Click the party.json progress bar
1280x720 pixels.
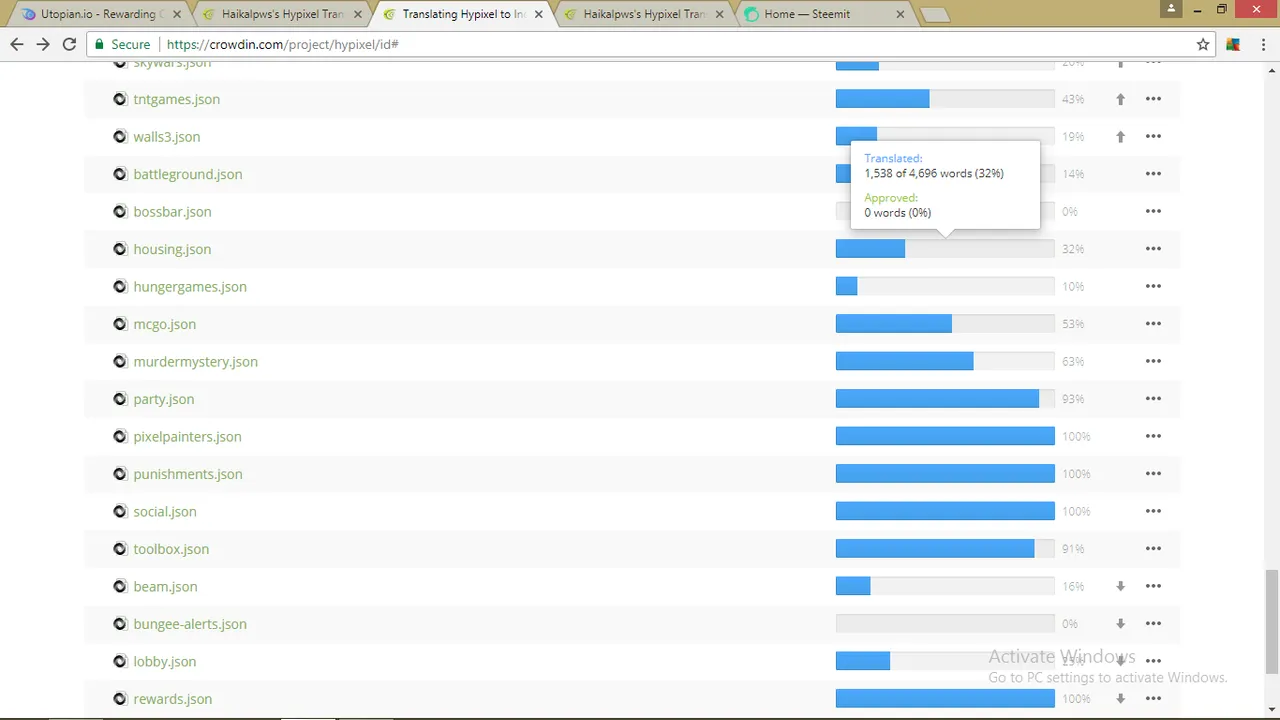(945, 399)
